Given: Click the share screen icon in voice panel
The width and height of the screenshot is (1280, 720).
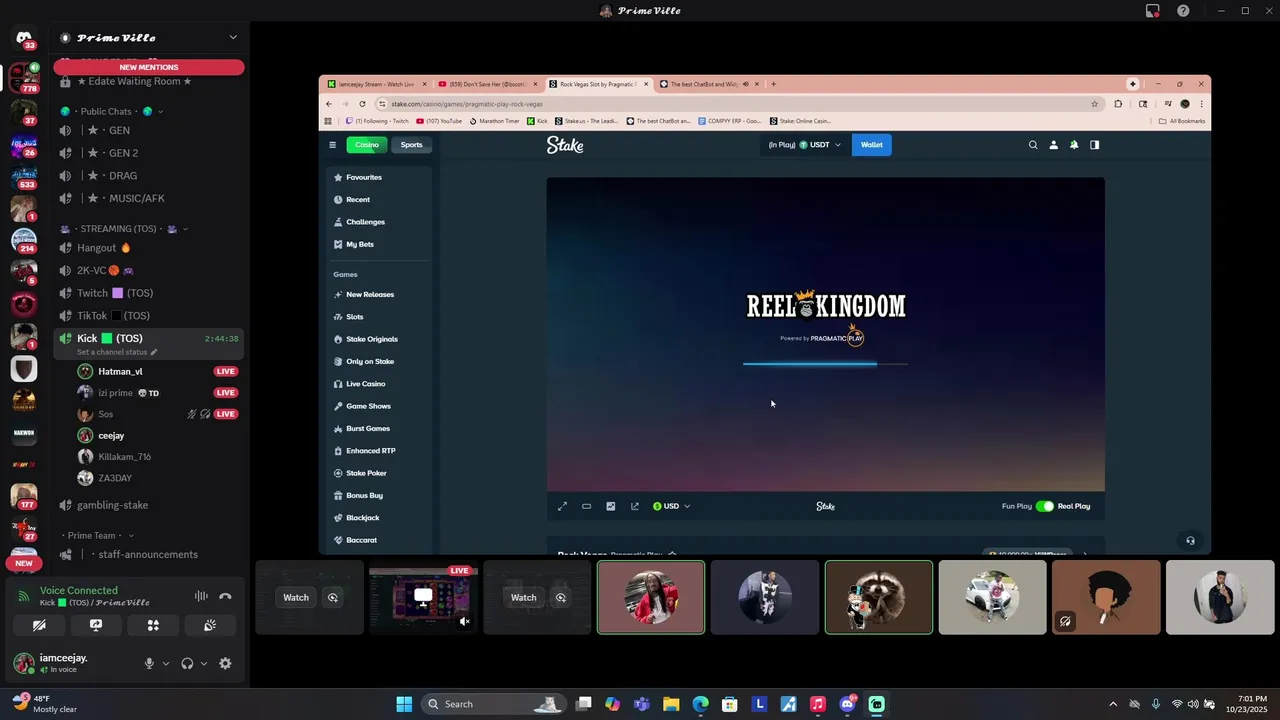Looking at the screenshot, I should tap(96, 625).
